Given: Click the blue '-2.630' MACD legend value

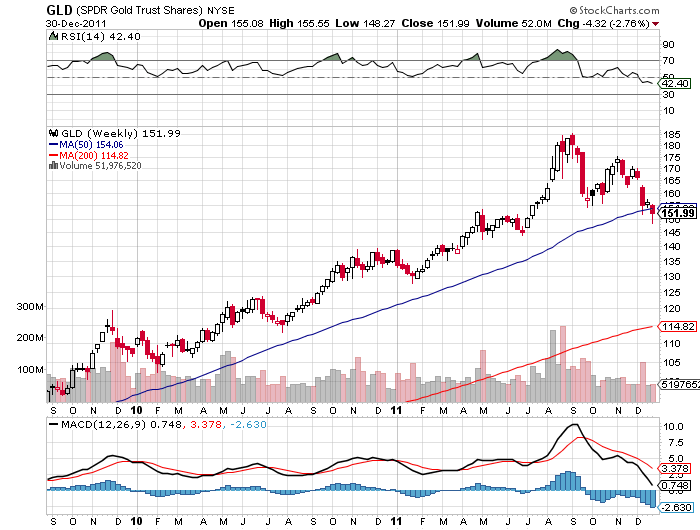Looking at the screenshot, I should 248,424.
